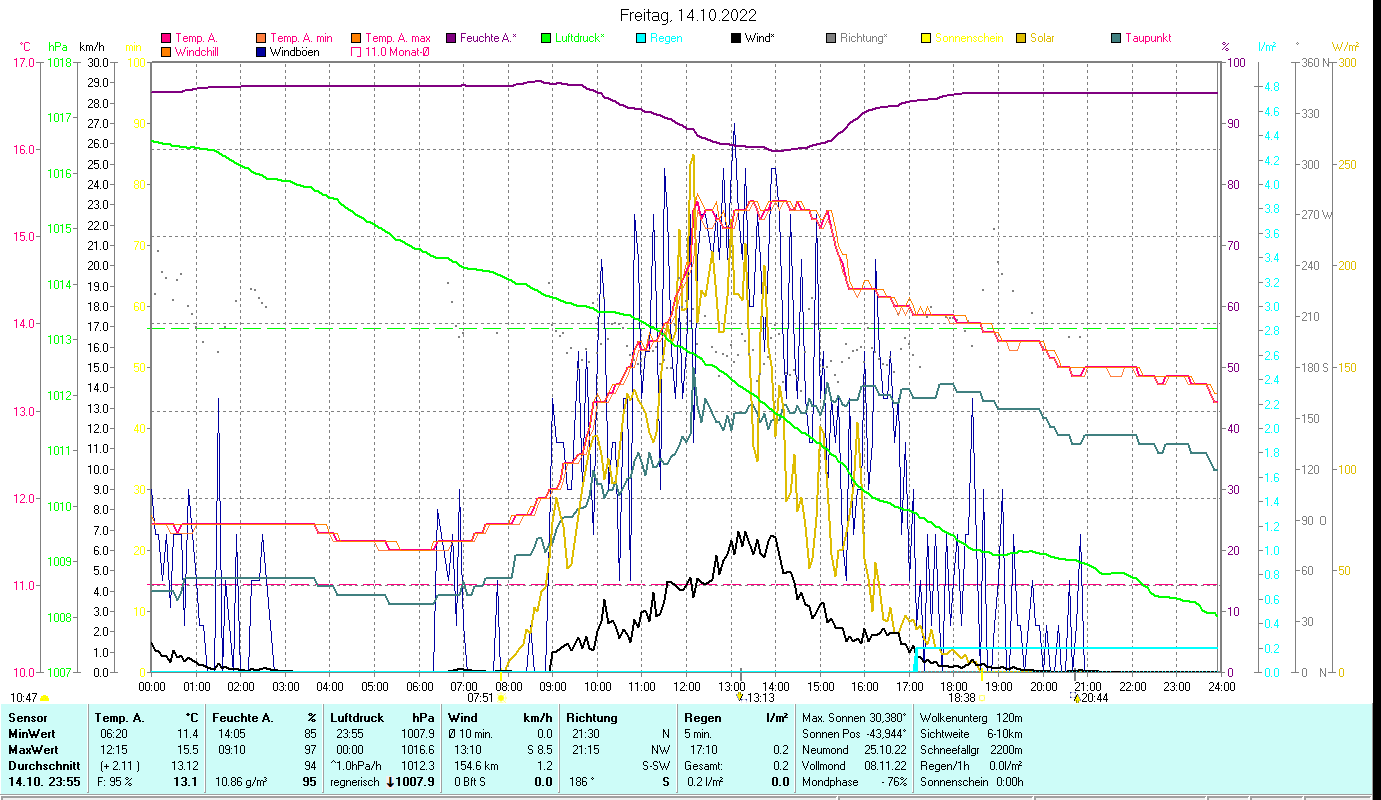
Task: Click the MaxWert row label
Action: click(x=34, y=750)
